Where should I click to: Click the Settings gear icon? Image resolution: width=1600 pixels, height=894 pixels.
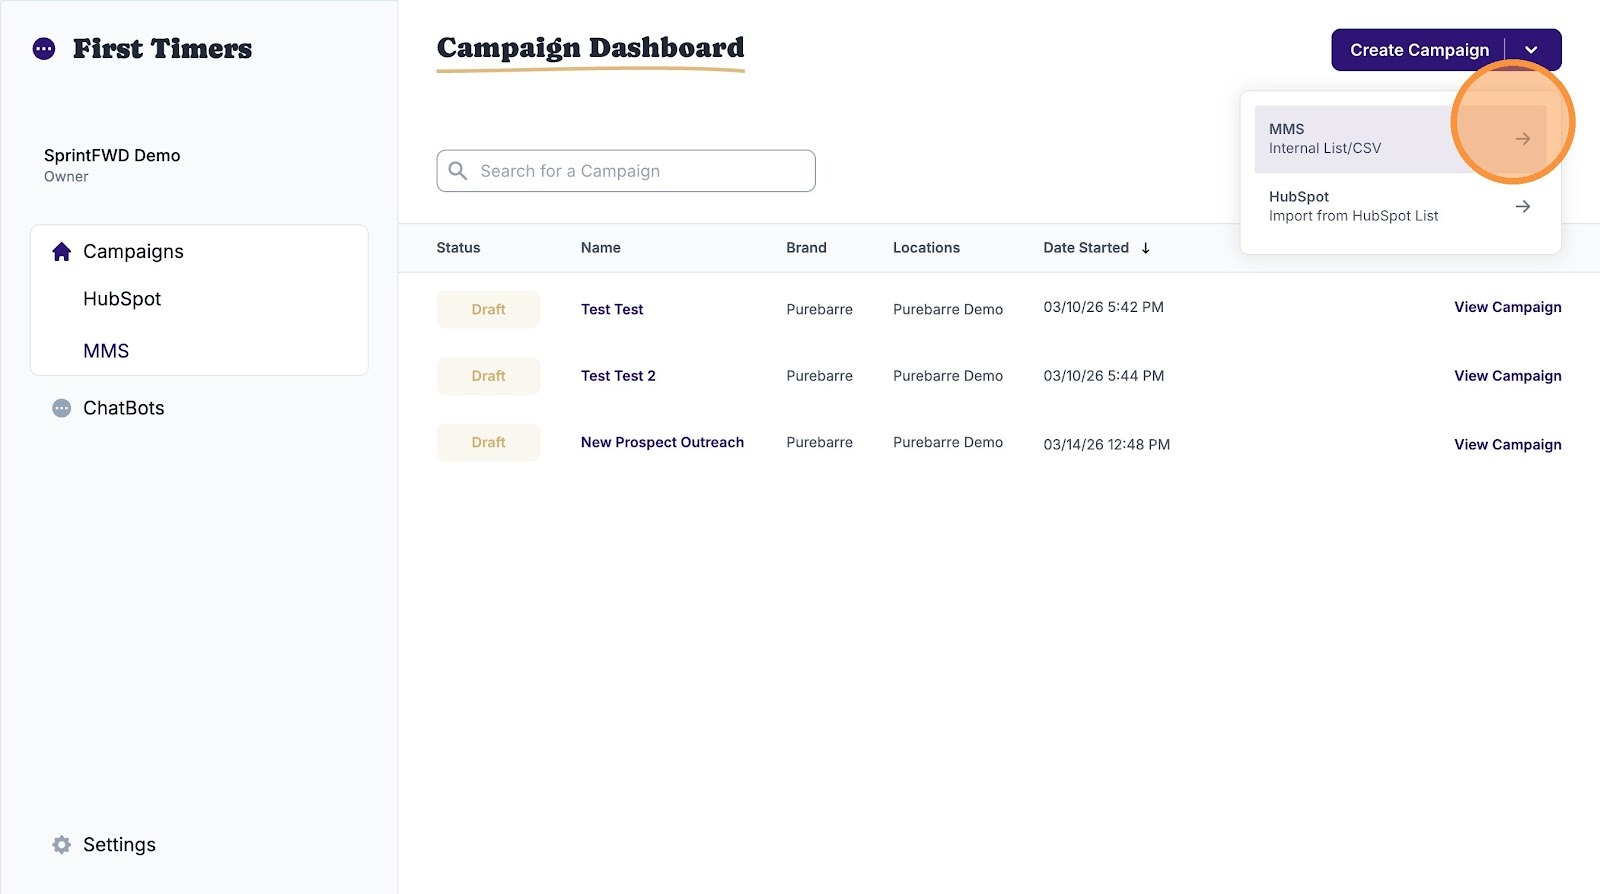62,845
